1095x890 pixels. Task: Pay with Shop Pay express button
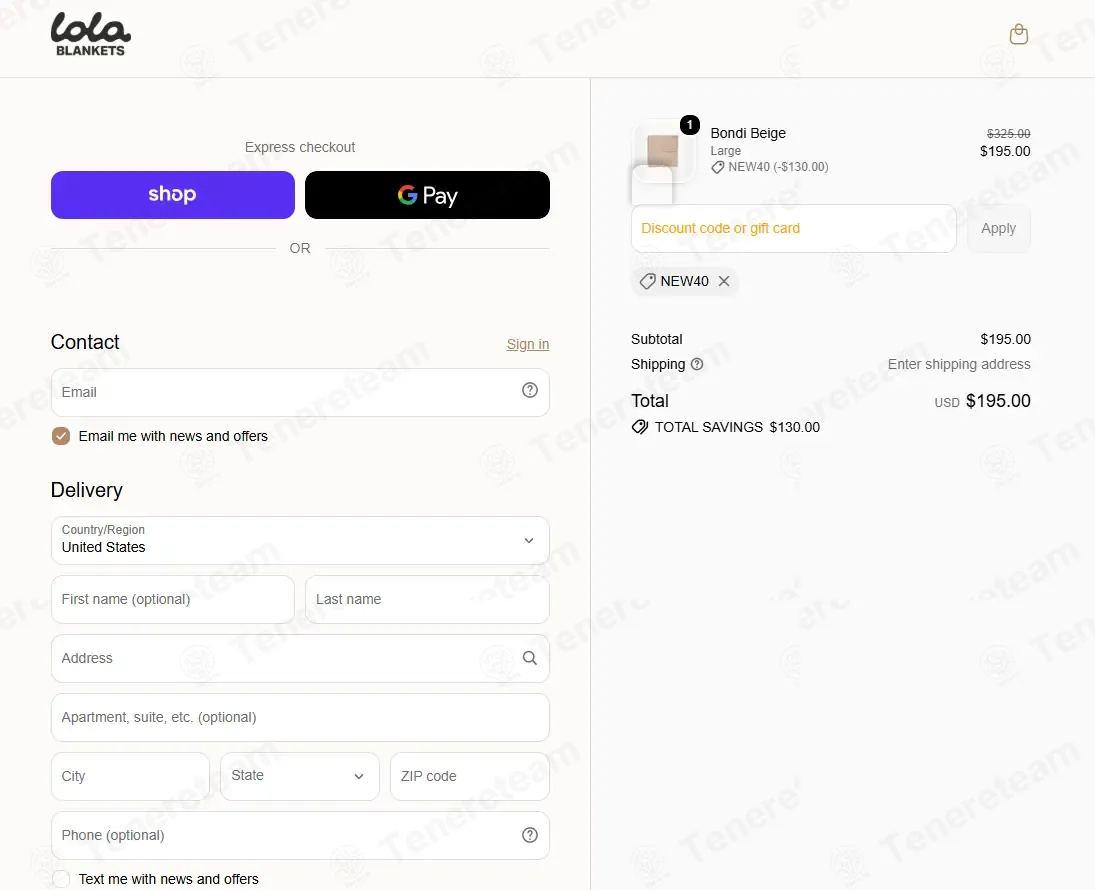(172, 195)
